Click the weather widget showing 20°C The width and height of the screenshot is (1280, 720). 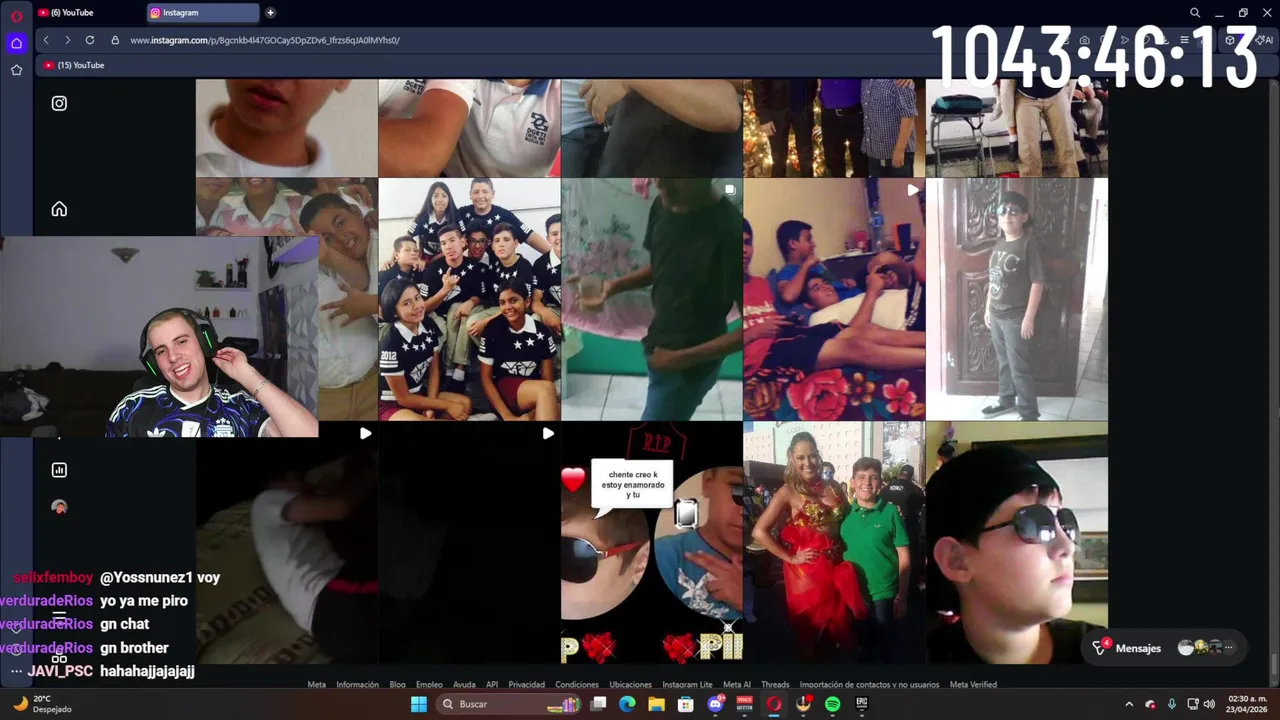click(x=40, y=704)
